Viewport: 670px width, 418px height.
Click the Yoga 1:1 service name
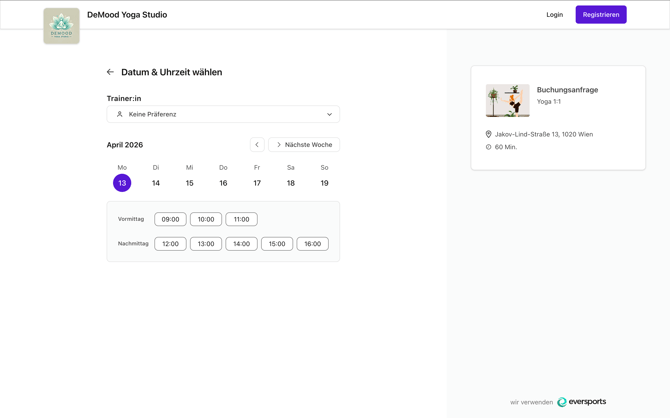tap(549, 102)
